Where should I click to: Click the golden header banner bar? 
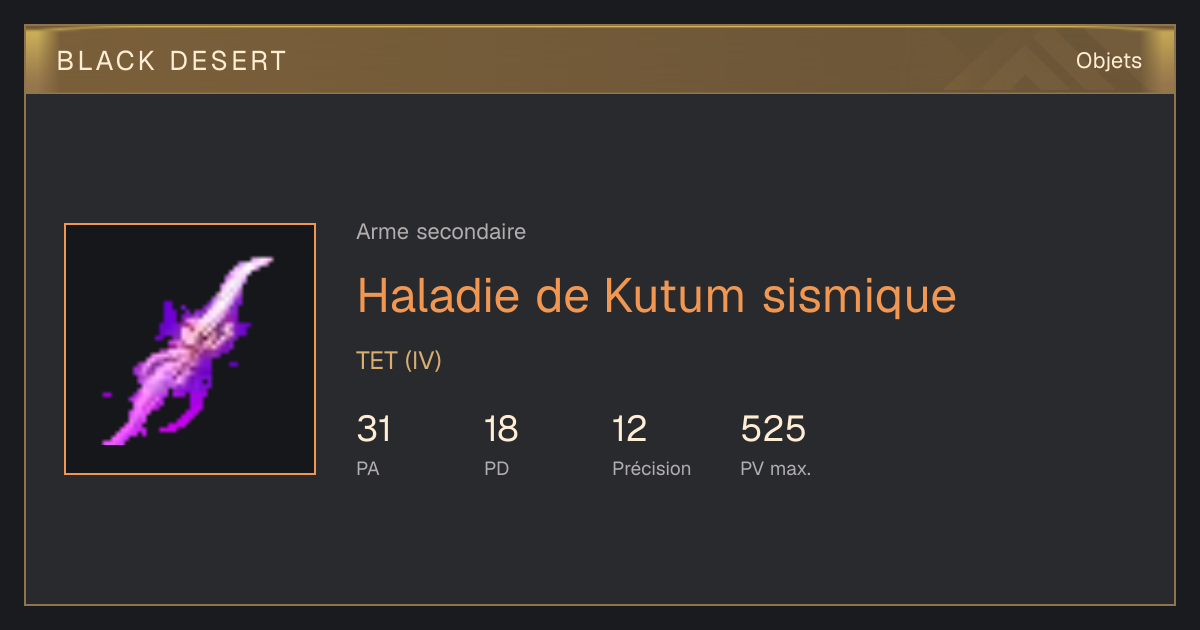(600, 60)
